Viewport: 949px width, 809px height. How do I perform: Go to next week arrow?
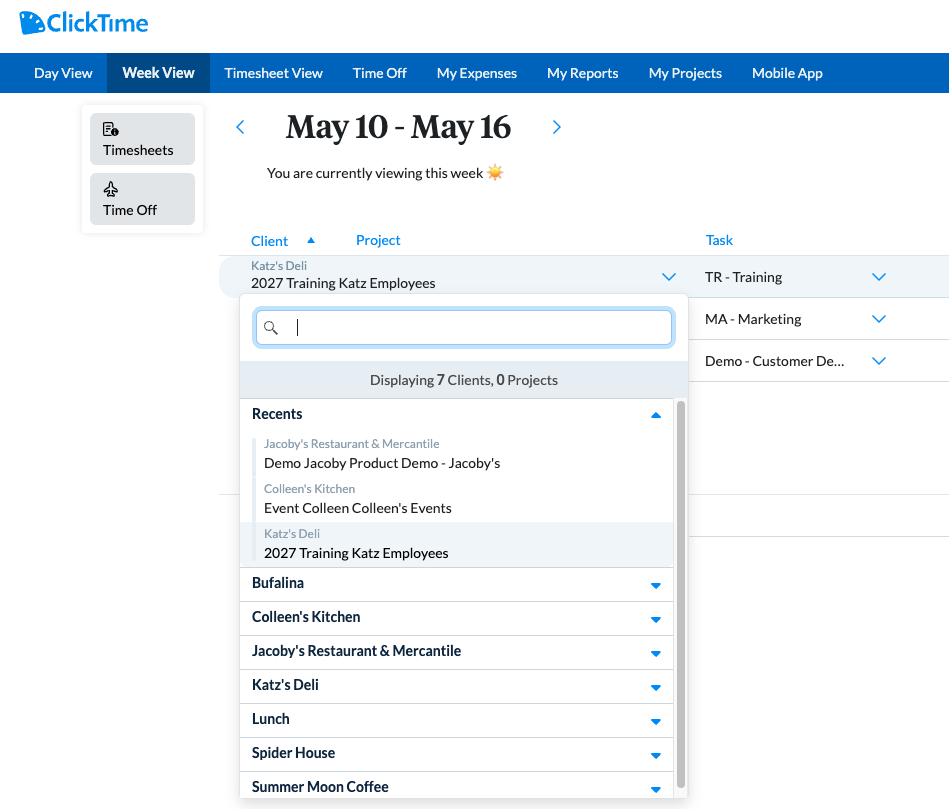[x=557, y=127]
